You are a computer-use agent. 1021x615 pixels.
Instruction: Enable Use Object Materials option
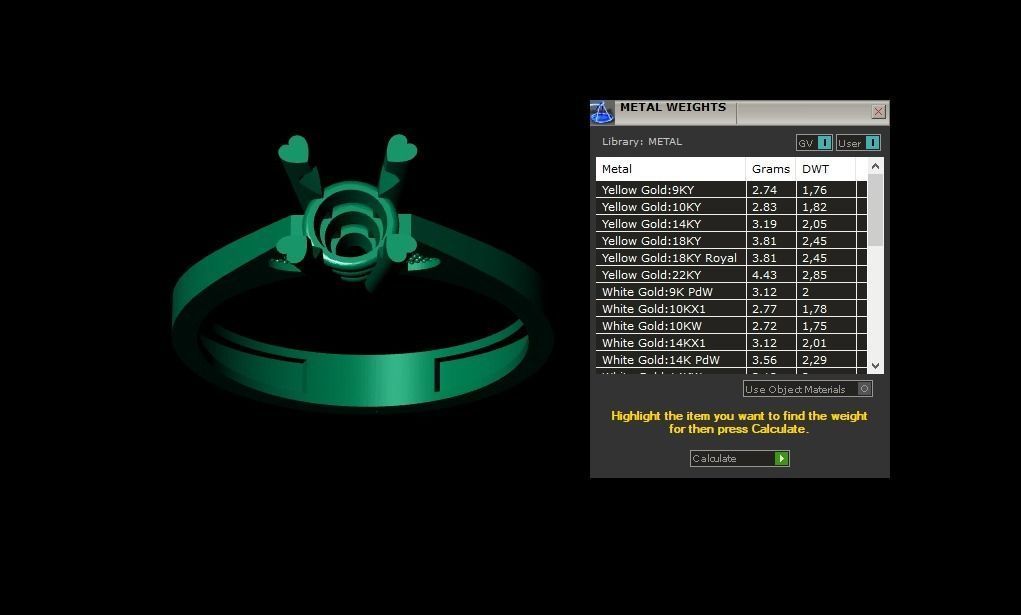coord(807,389)
